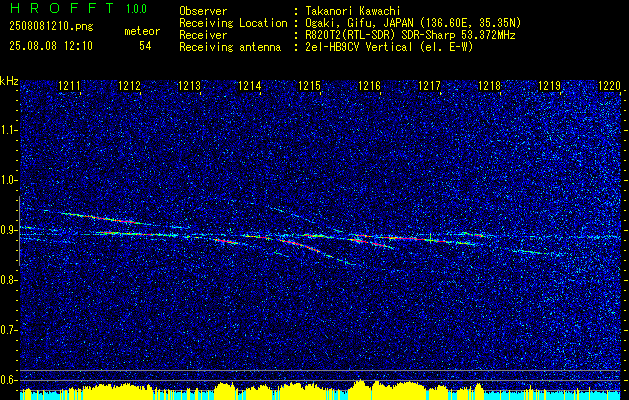This screenshot has height=400, width=629.
Task: Click the 1213 time marker
Action: [x=189, y=86]
